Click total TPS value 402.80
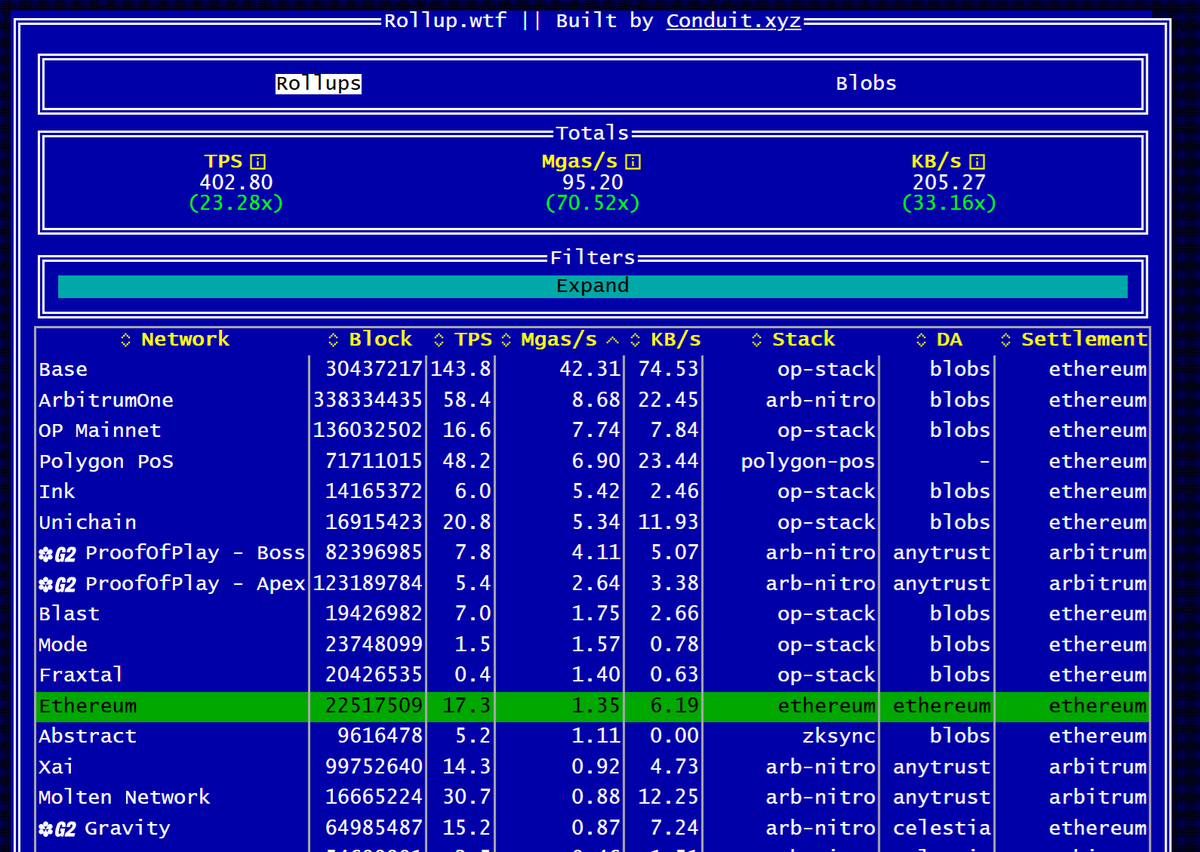Viewport: 1200px width, 852px height. tap(236, 183)
